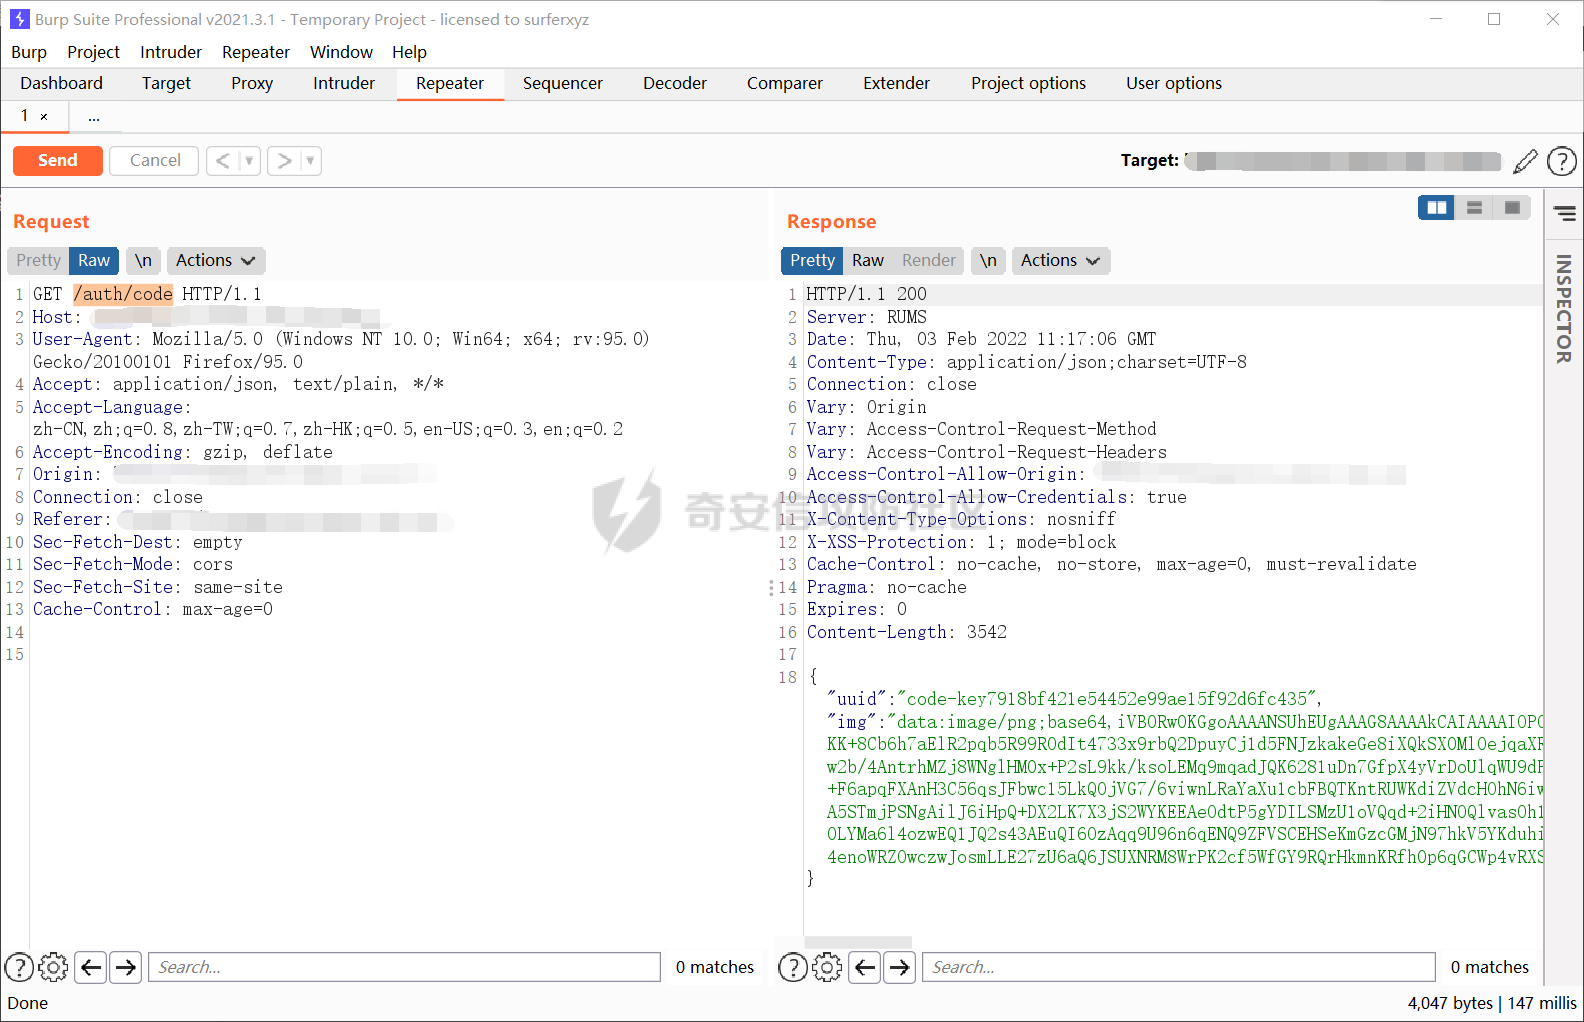1584x1022 pixels.
Task: Switch to combined tabbed layout view
Action: coord(1512,208)
